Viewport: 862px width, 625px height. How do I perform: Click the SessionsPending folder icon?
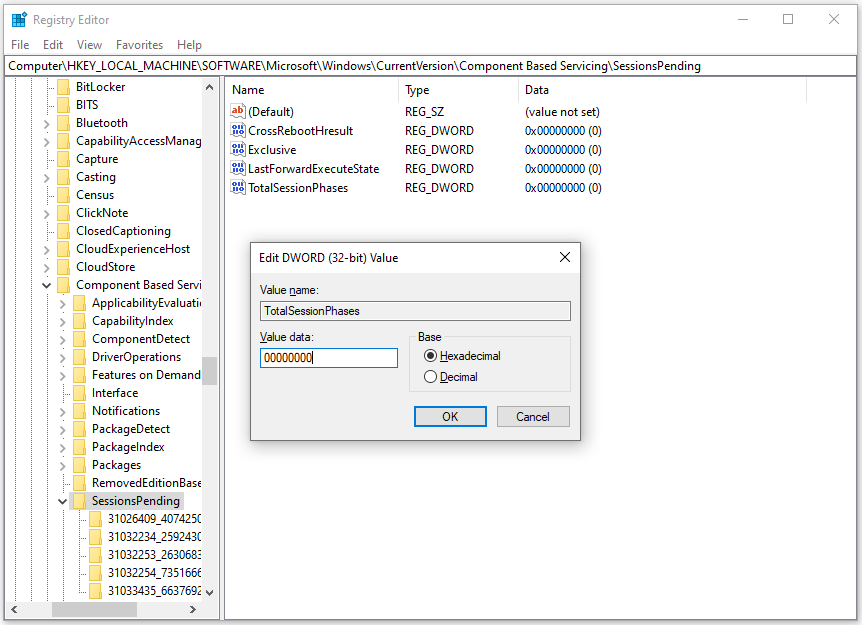(80, 501)
